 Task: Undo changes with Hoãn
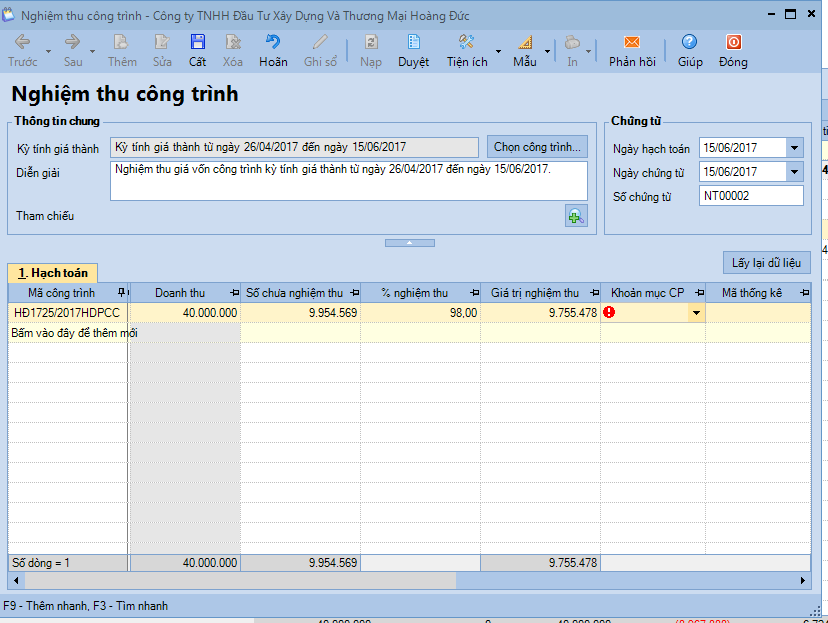[273, 51]
